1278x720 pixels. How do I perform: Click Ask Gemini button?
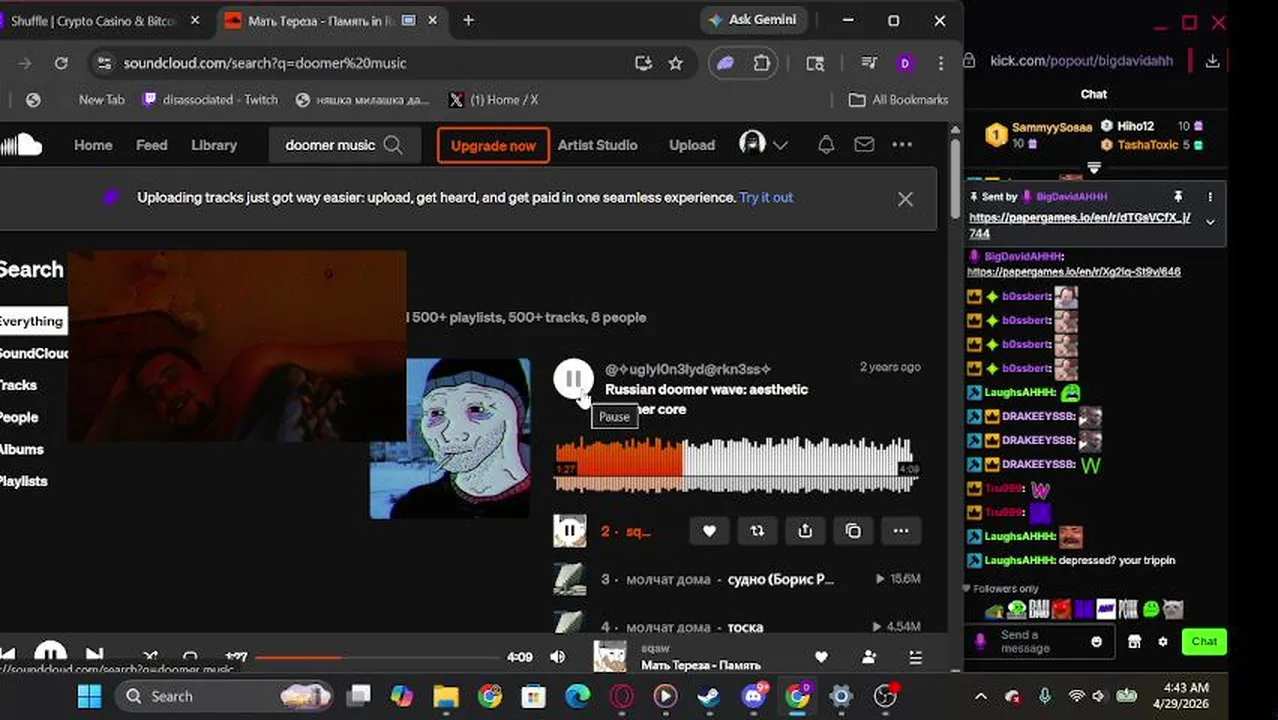click(752, 20)
